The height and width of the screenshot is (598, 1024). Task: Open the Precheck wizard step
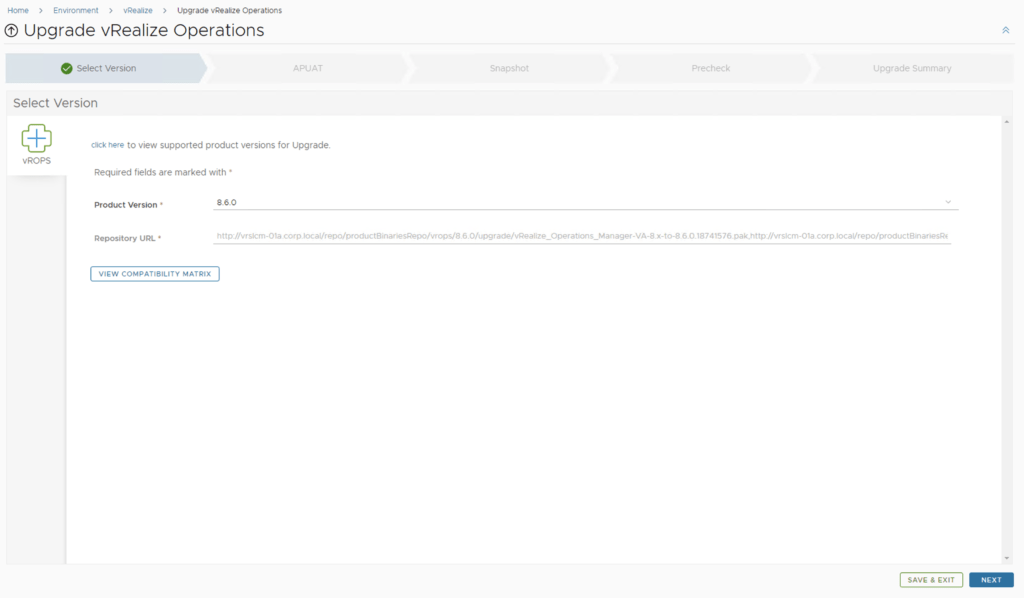tap(711, 69)
